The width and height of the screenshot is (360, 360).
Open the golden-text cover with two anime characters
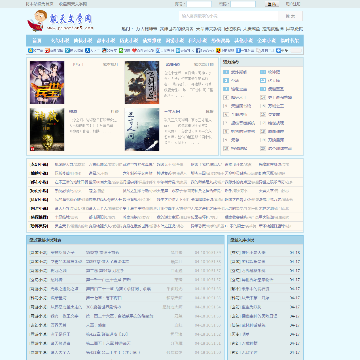click(x=47, y=82)
